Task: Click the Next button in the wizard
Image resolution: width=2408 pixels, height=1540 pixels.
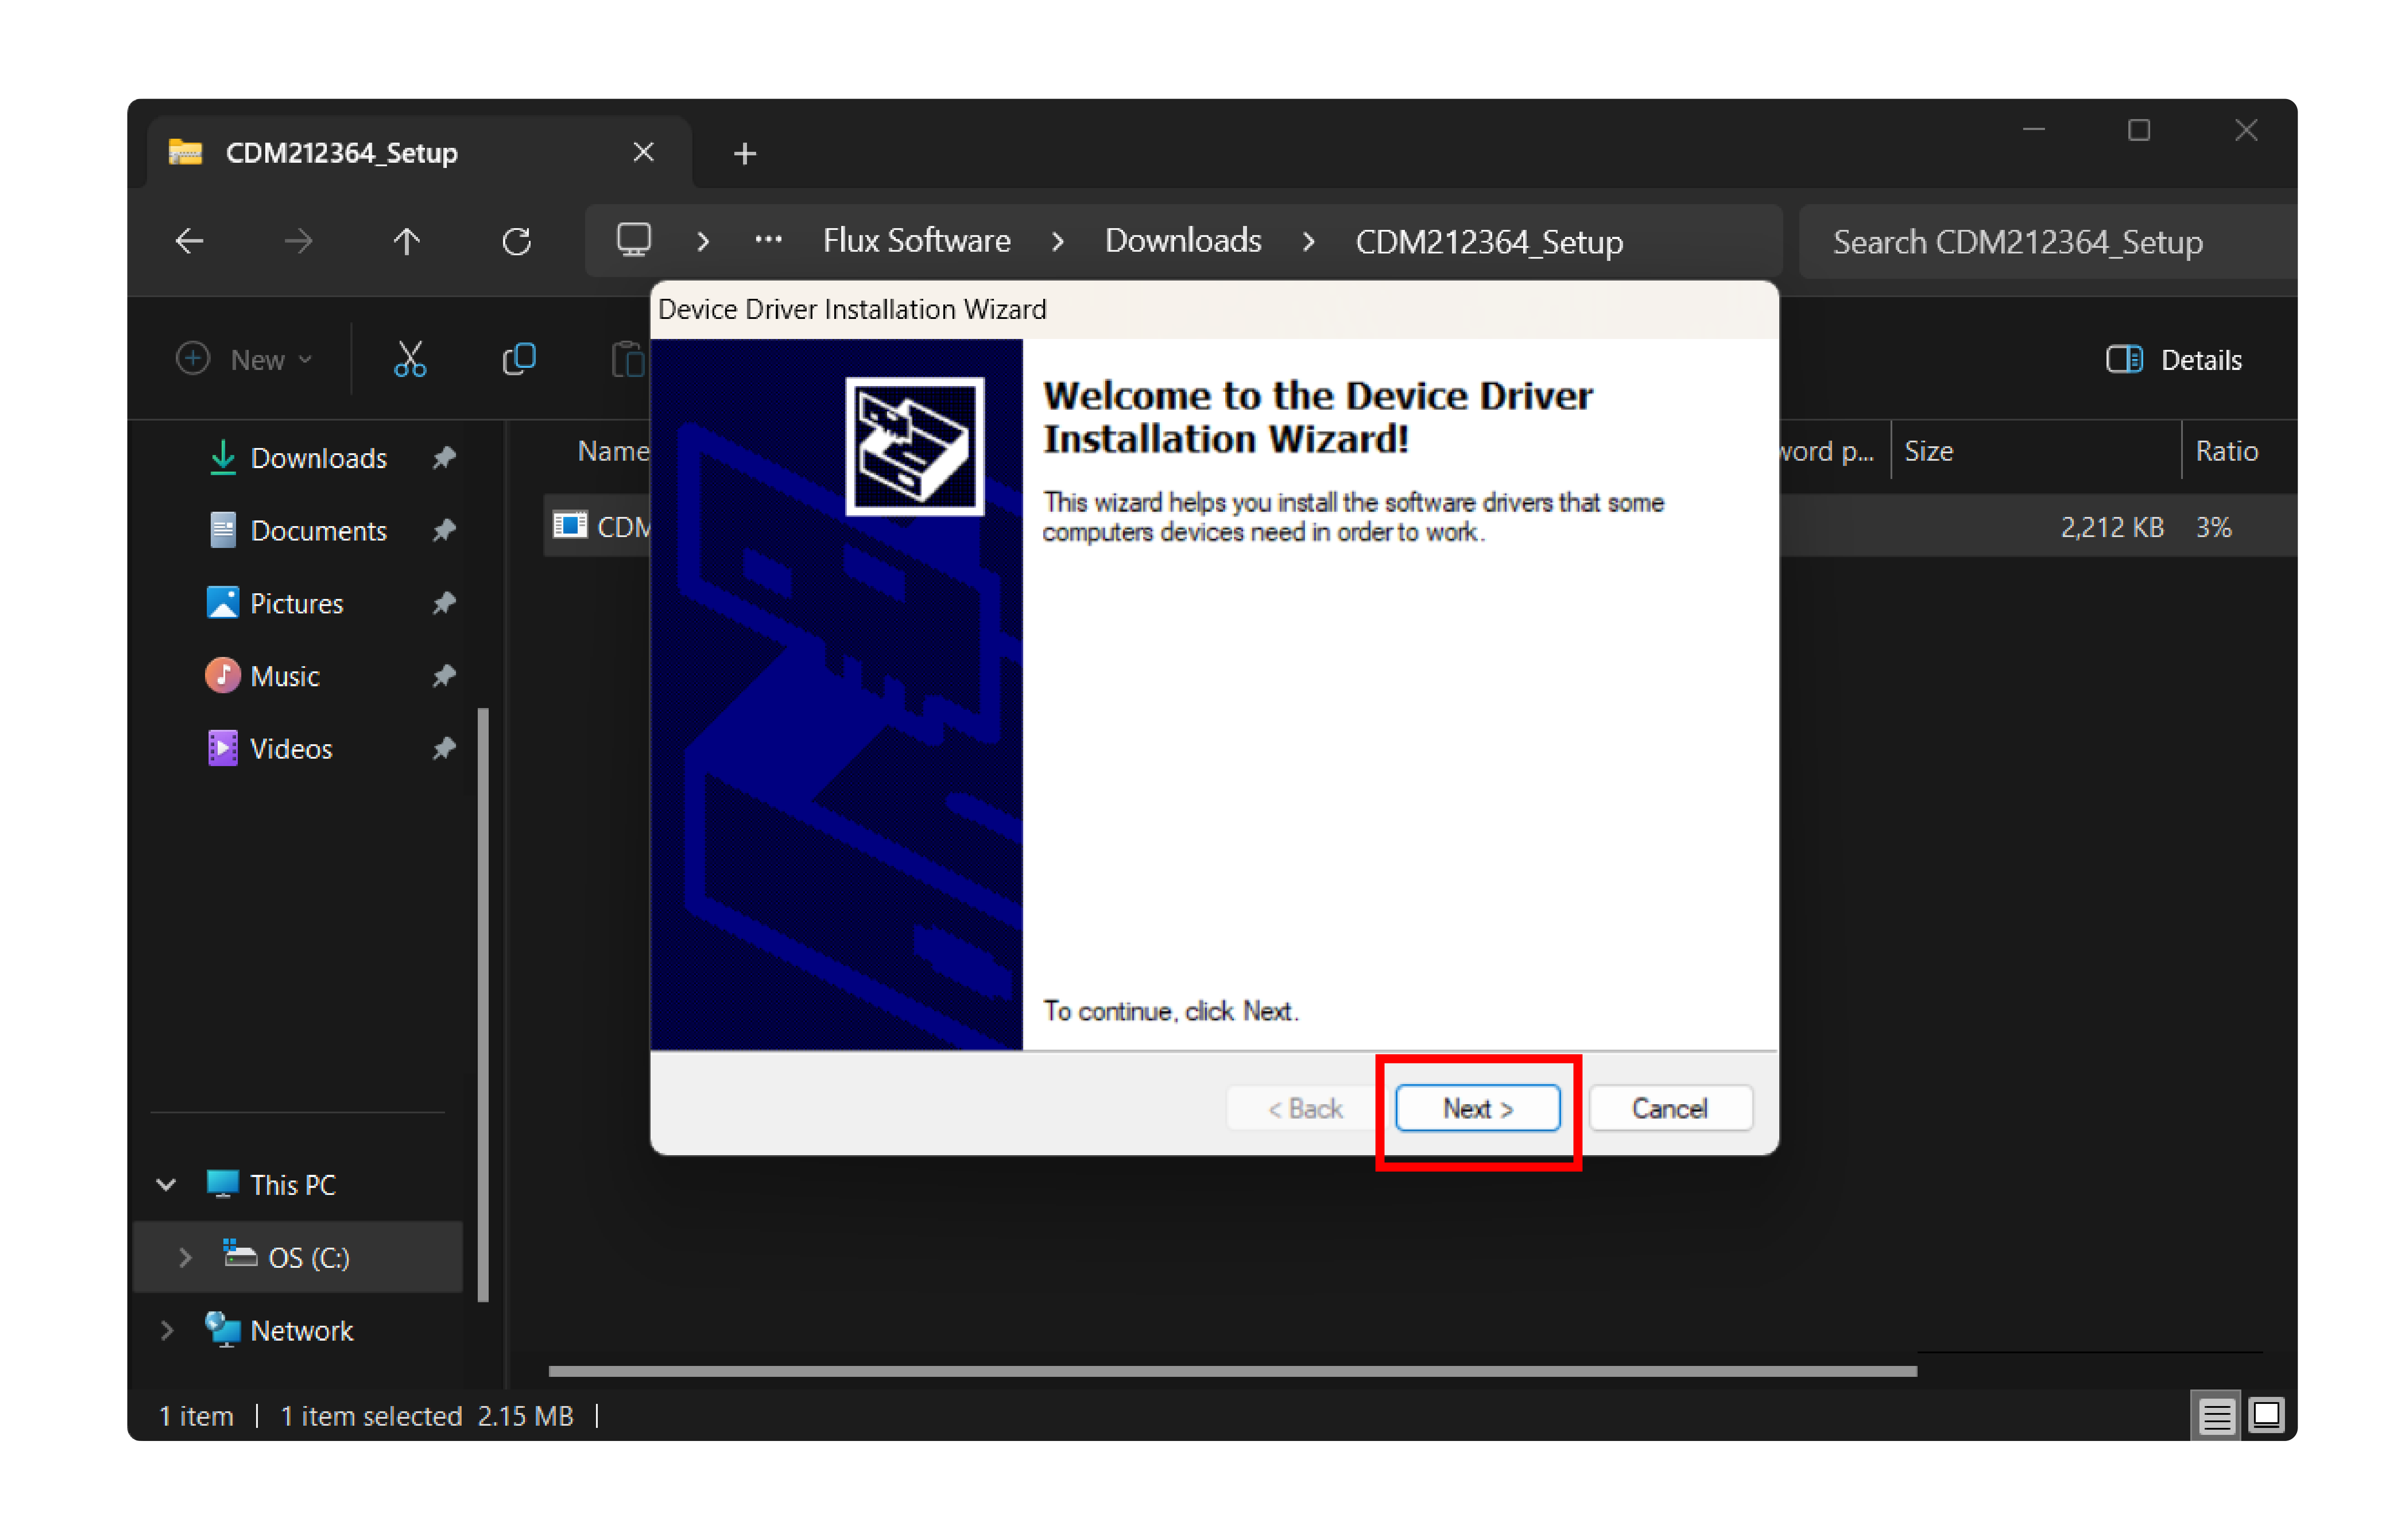Action: click(x=1477, y=1108)
